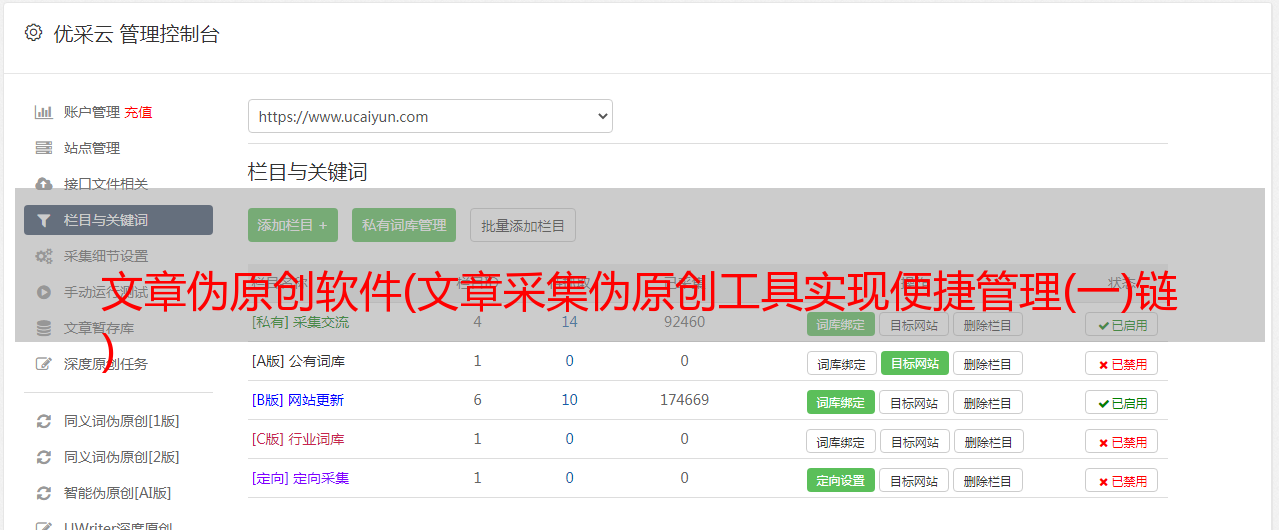Click the [A版] 公有词库 column name

click(298, 361)
